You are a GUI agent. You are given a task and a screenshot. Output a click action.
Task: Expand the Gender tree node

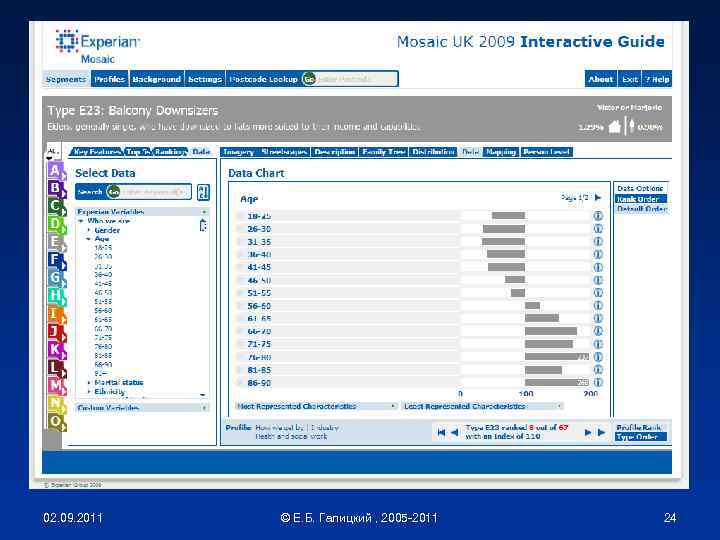[x=89, y=230]
